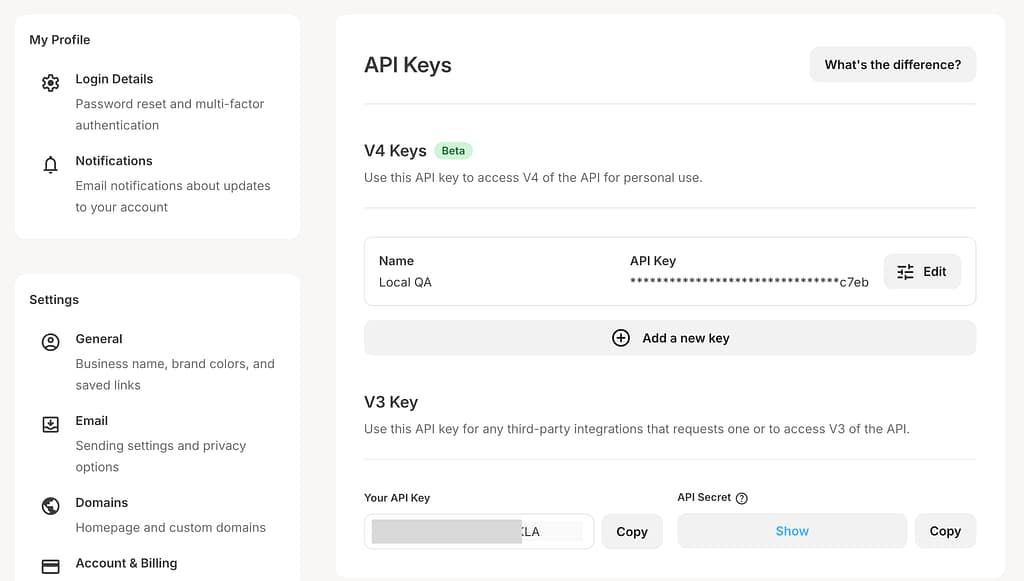Click the Domains globe icon
The height and width of the screenshot is (581, 1024).
pyautogui.click(x=50, y=506)
